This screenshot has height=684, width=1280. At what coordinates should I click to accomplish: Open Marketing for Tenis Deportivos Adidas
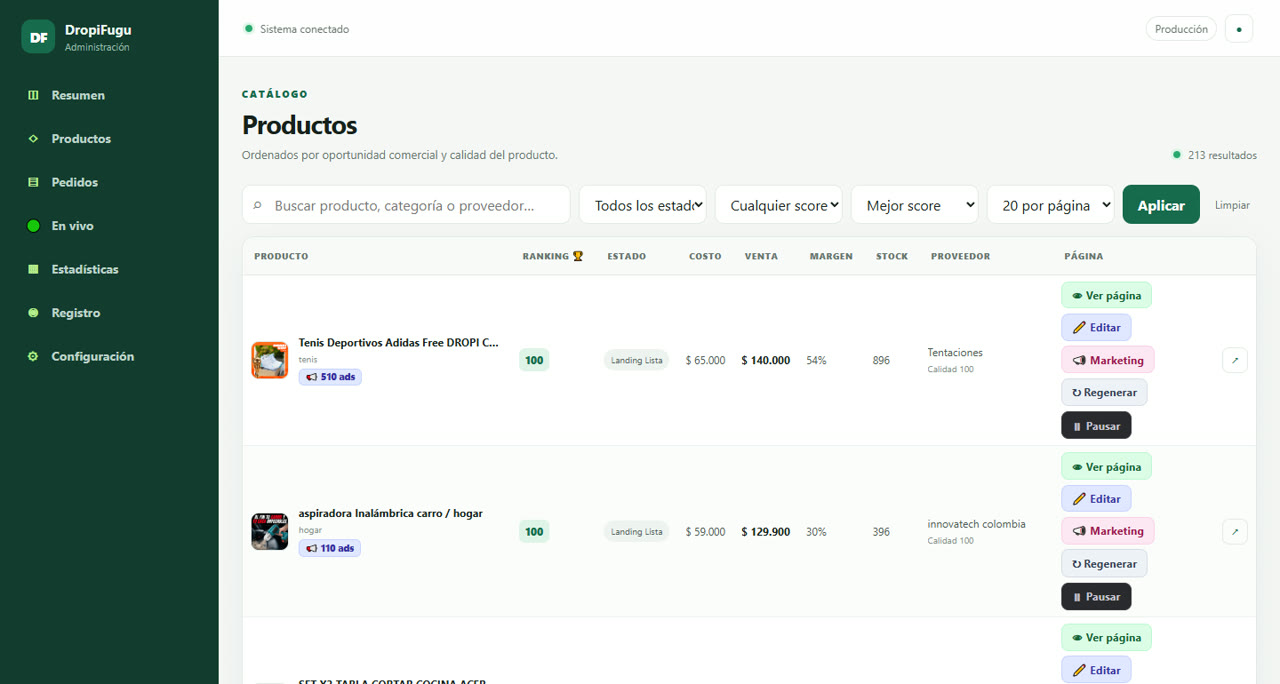tap(1108, 360)
